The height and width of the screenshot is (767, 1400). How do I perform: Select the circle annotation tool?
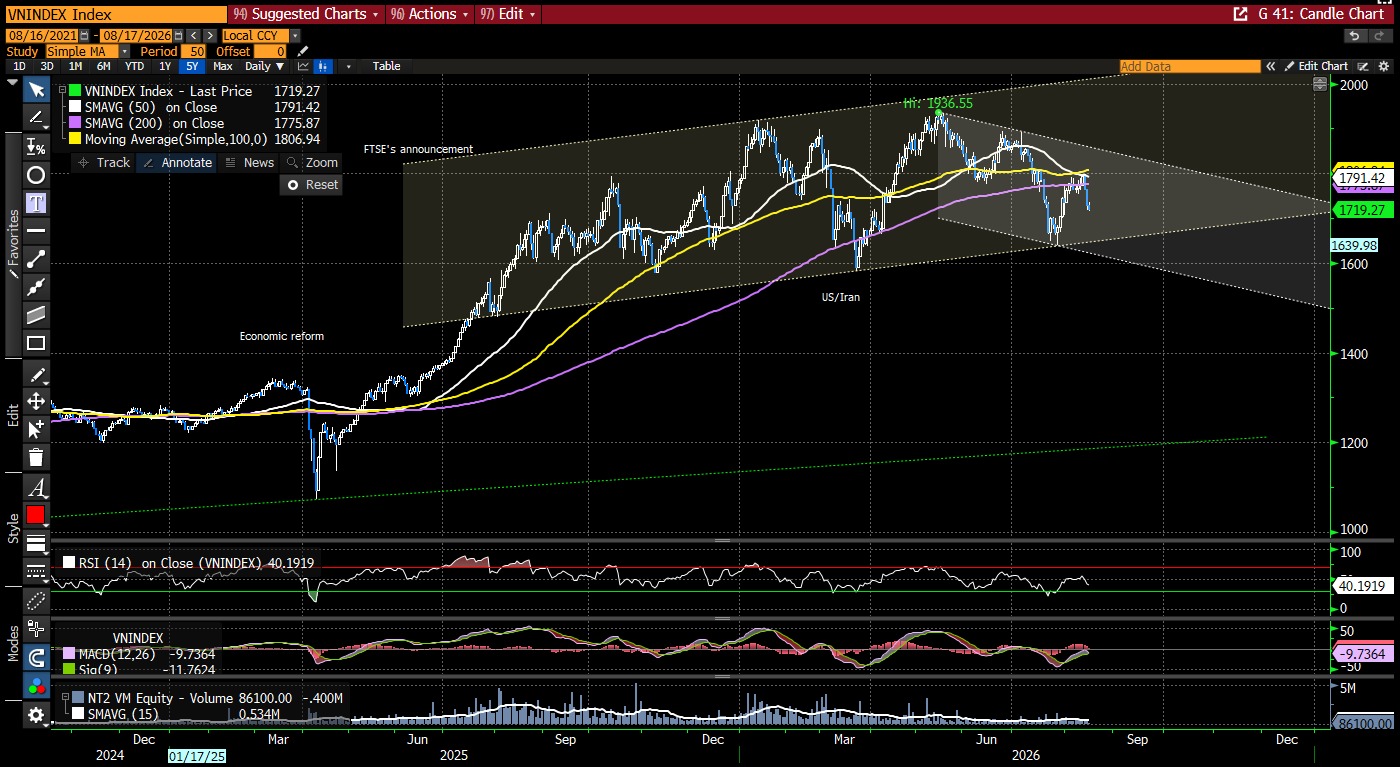tap(36, 175)
